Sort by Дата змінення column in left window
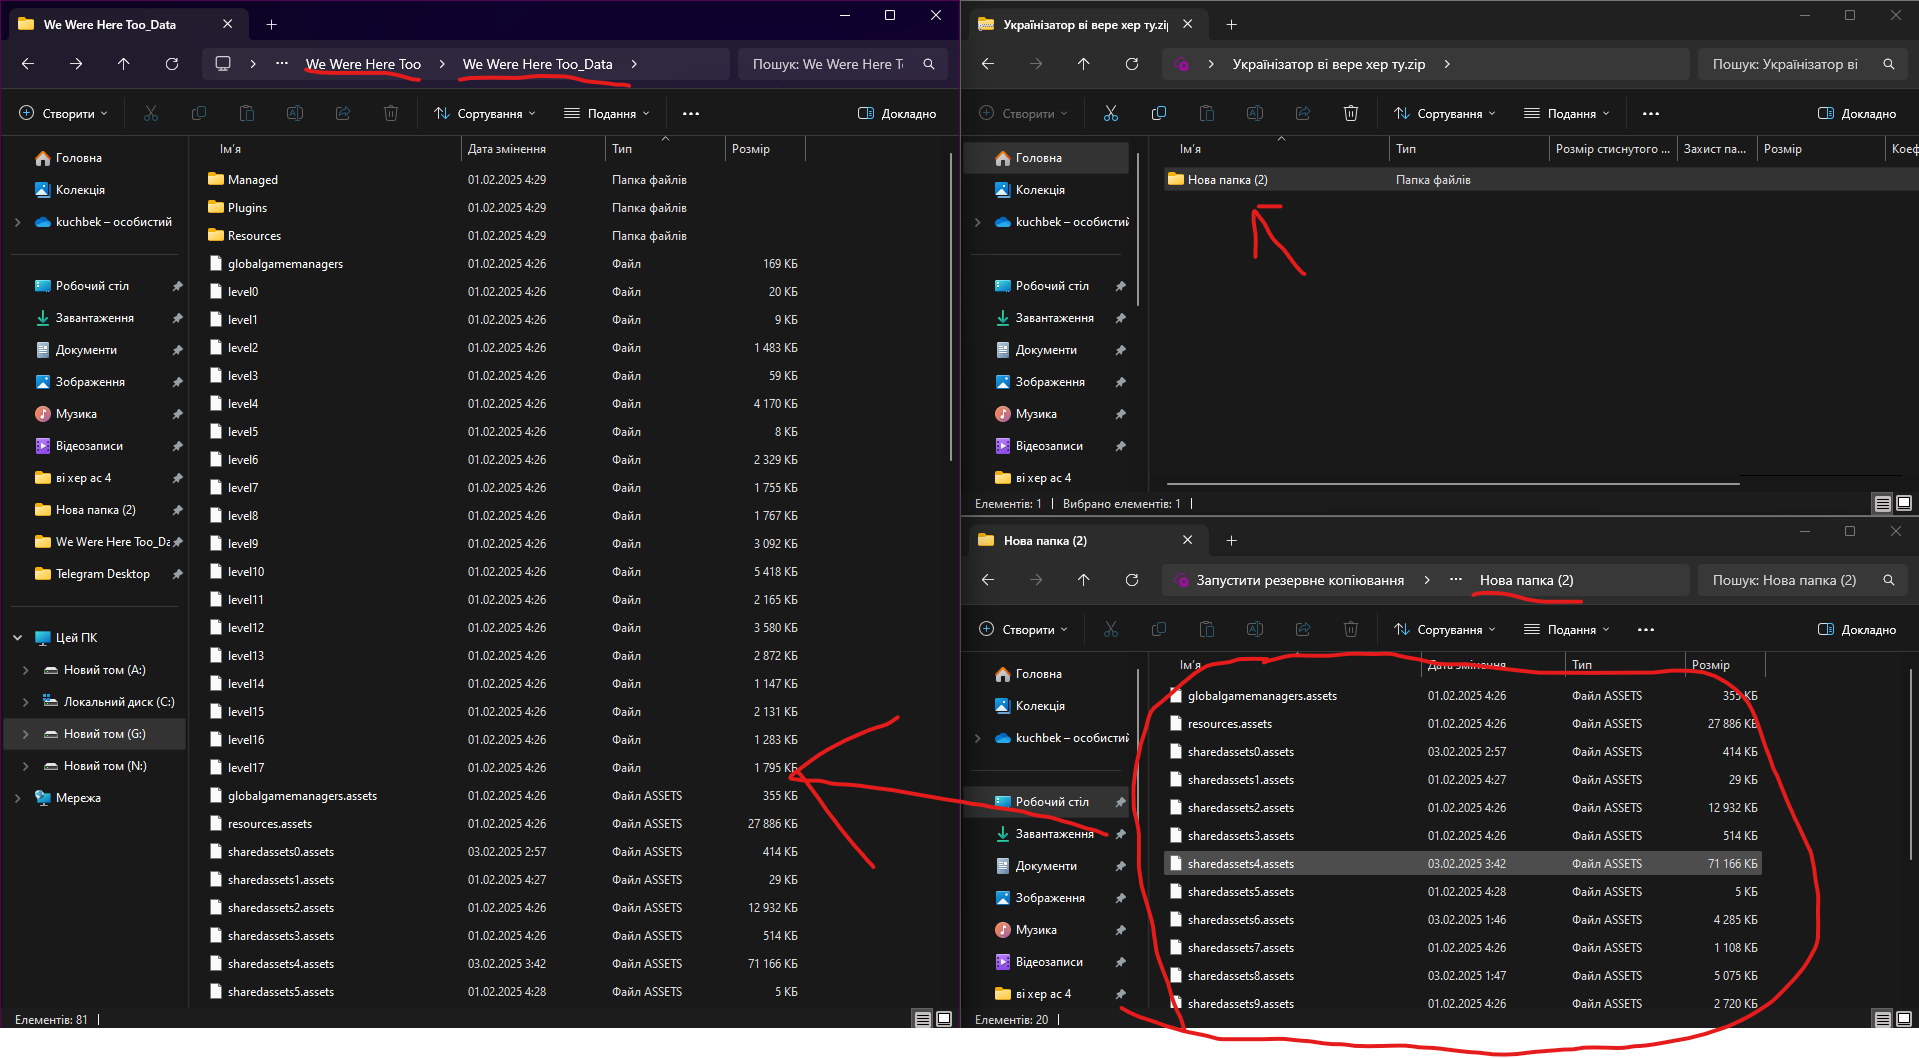This screenshot has height=1058, width=1919. [x=532, y=149]
